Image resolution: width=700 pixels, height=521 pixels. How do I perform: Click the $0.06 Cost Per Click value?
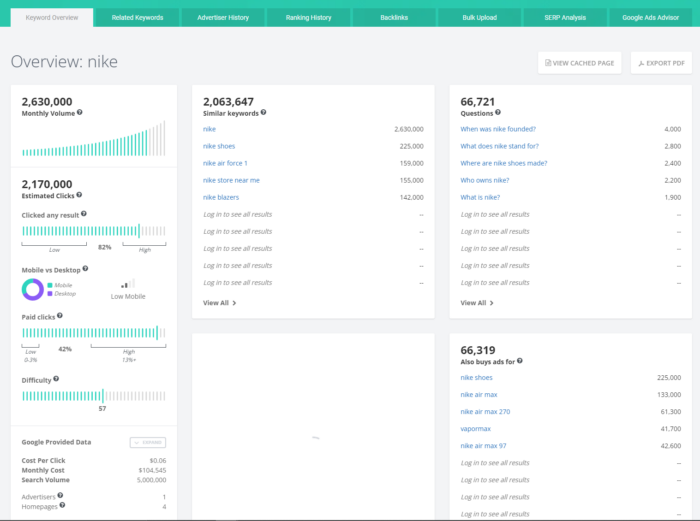(x=158, y=460)
